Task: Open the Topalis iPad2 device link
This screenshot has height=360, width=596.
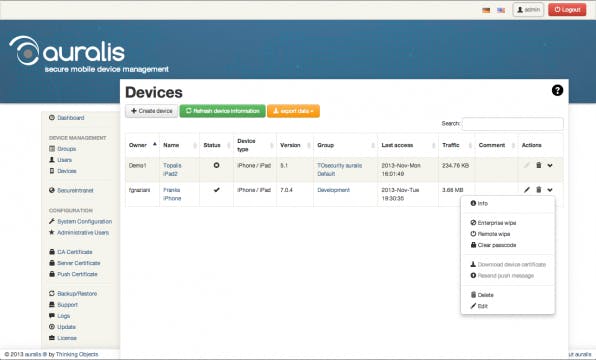Action: [x=172, y=170]
